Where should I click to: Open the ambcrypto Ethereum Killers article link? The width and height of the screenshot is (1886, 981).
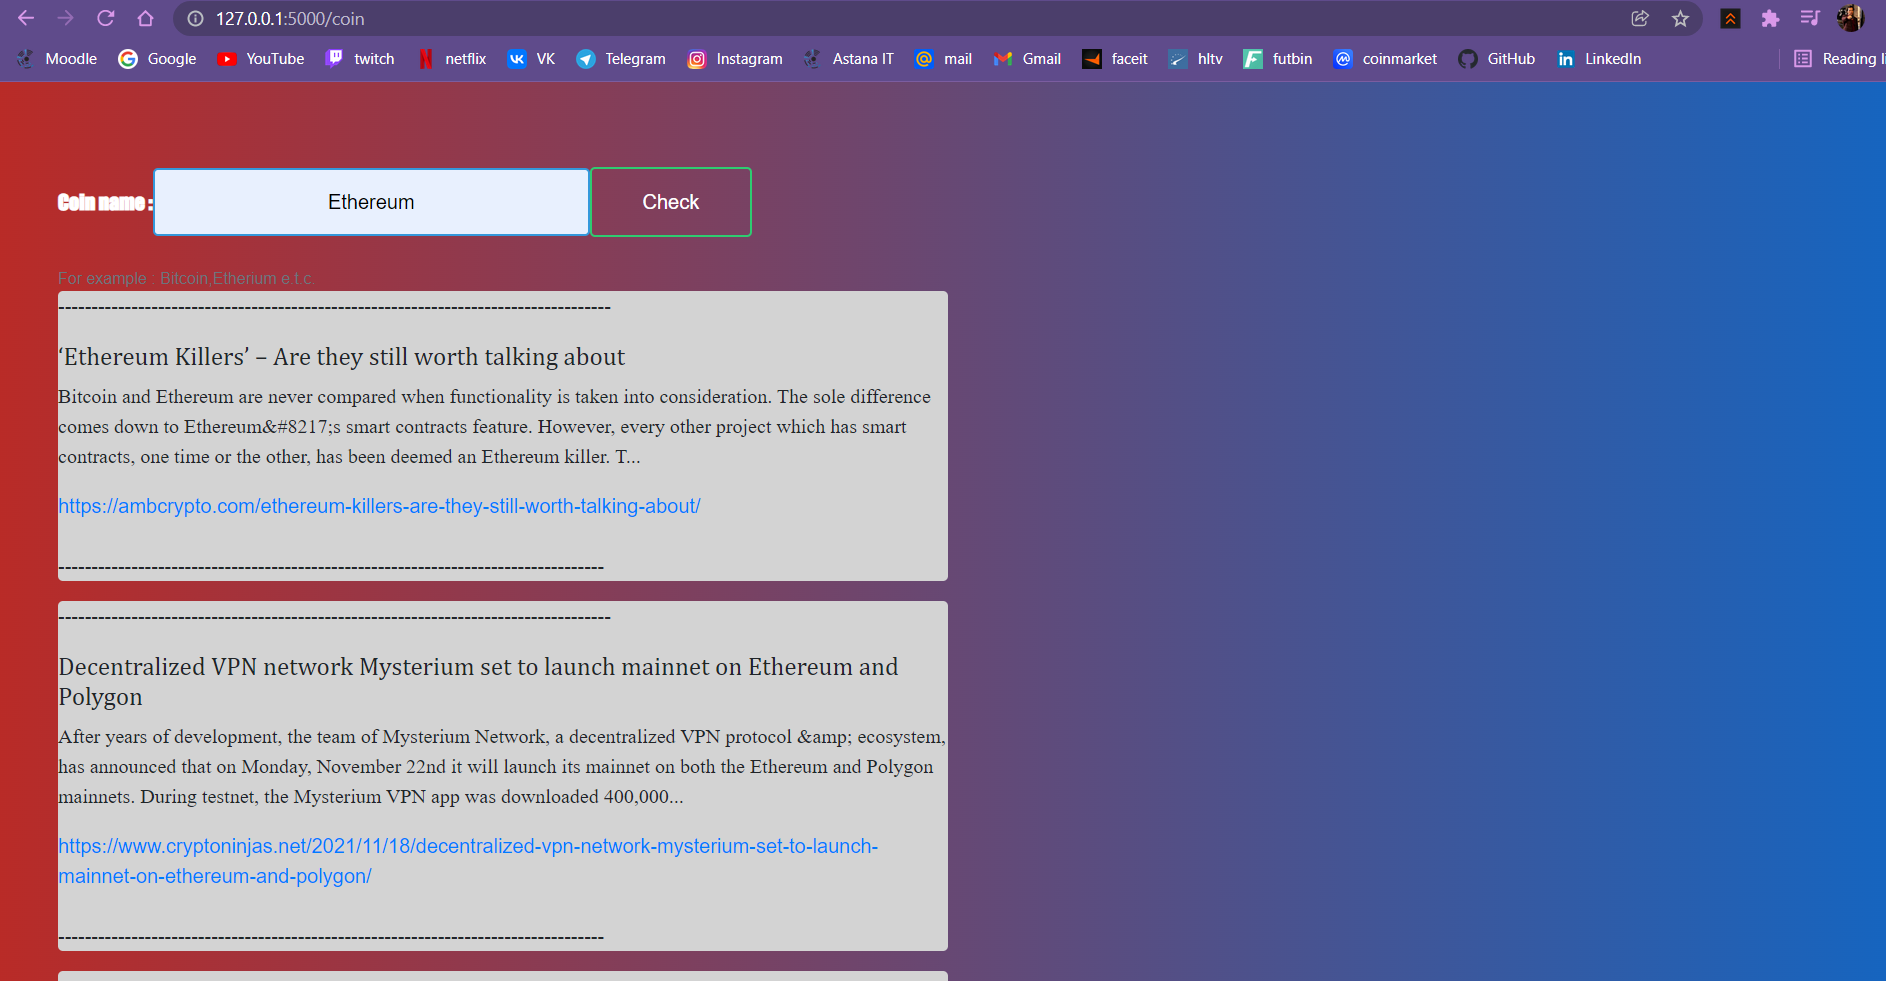coord(380,506)
